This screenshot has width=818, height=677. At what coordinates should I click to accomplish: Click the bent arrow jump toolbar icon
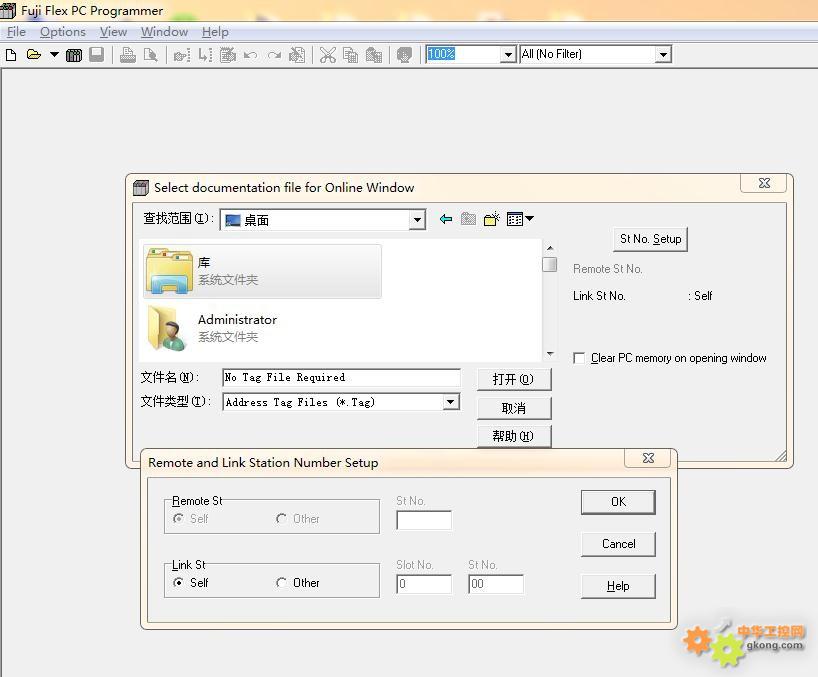[205, 55]
